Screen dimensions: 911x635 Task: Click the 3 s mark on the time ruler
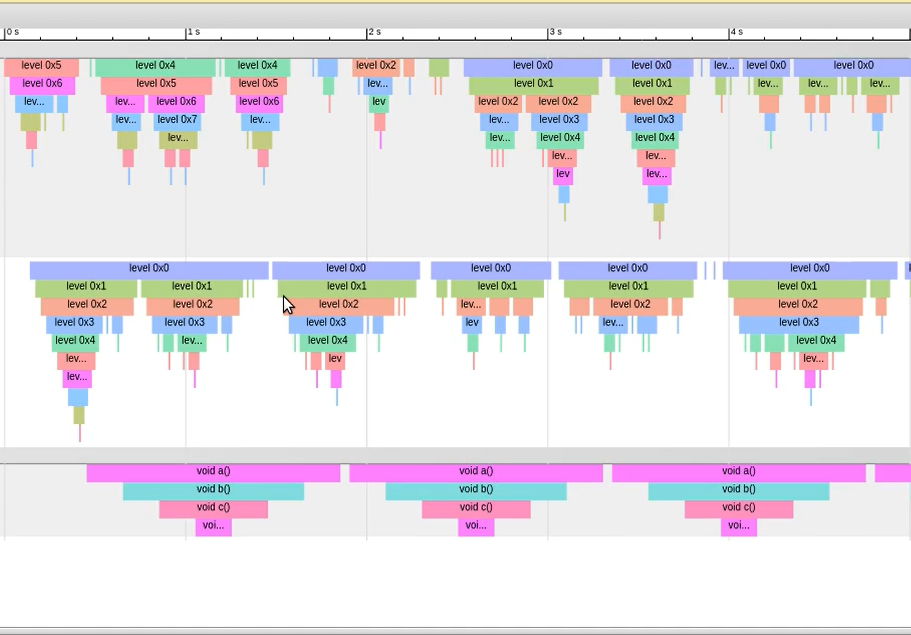point(549,33)
